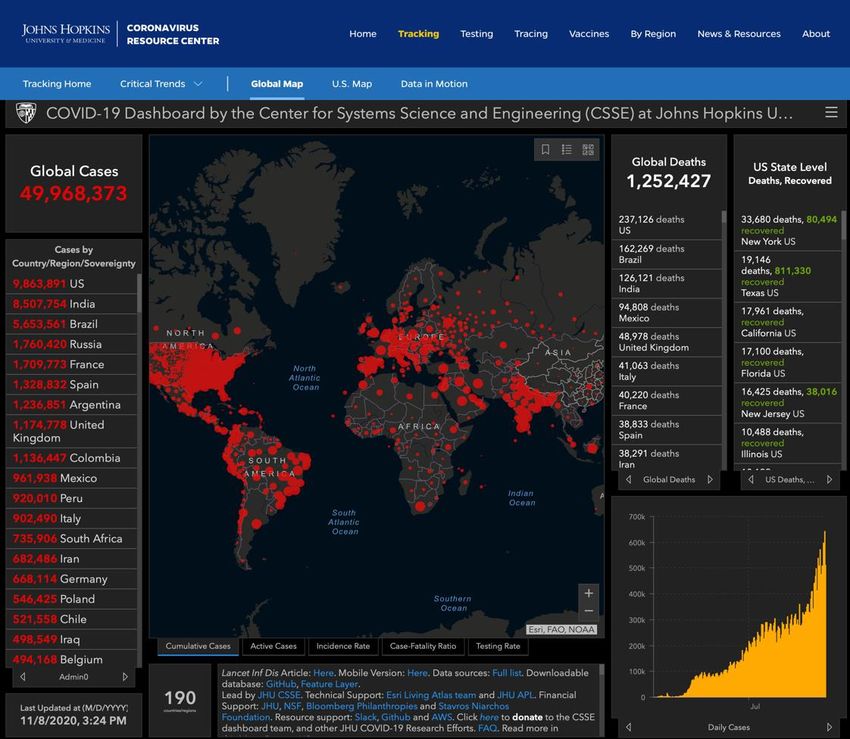
Task: Open the Home nav item
Action: coord(363,34)
